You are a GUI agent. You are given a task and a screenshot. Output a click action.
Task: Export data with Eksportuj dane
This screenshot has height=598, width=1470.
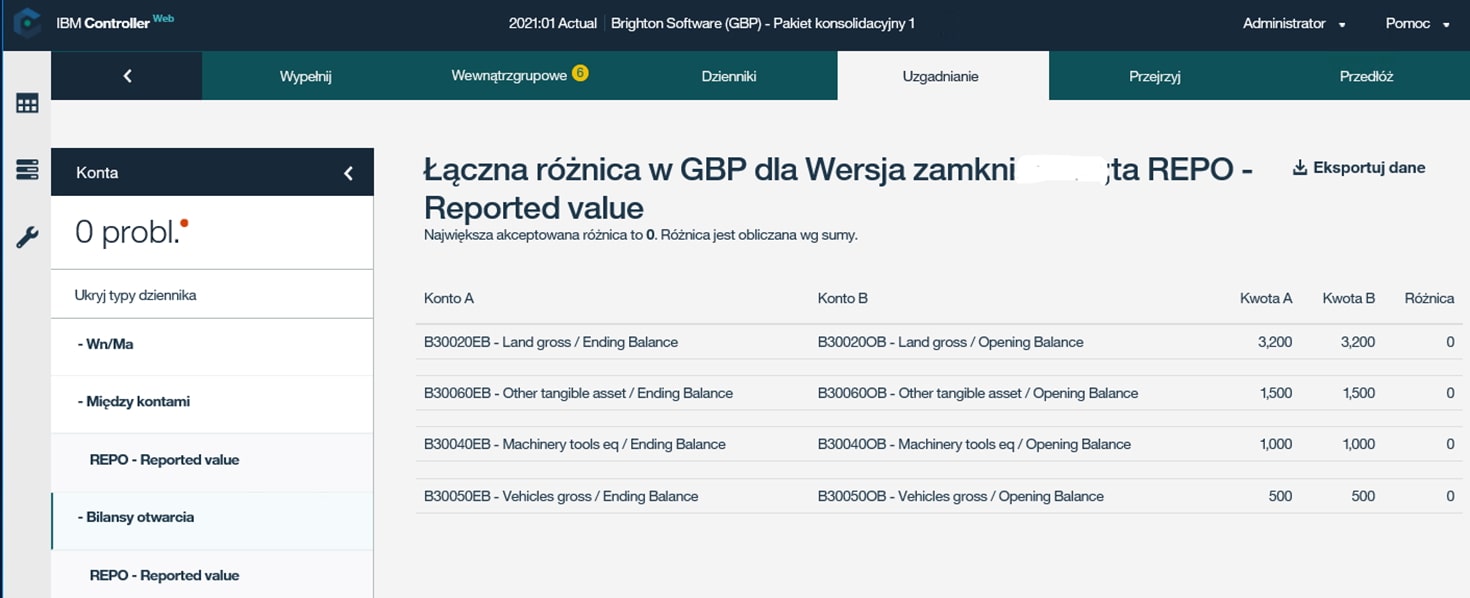pos(1359,168)
